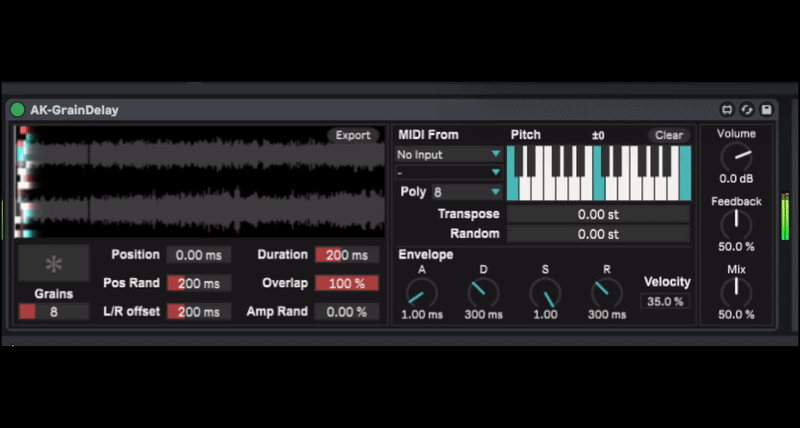Image resolution: width=800 pixels, height=428 pixels.
Task: Click the Overlap percentage slider
Action: (347, 283)
